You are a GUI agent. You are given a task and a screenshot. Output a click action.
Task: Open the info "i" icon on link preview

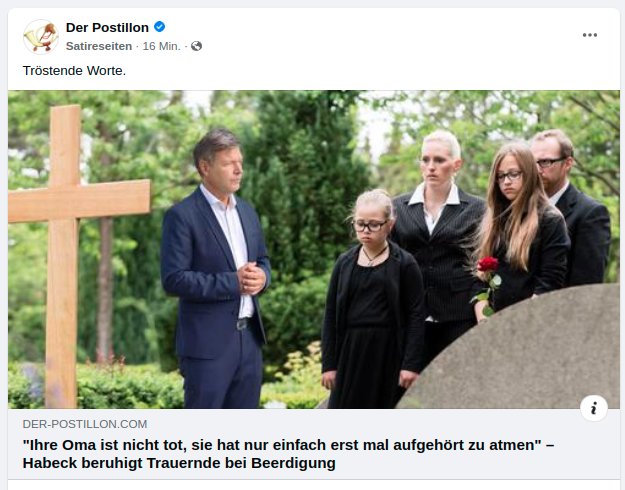(593, 407)
